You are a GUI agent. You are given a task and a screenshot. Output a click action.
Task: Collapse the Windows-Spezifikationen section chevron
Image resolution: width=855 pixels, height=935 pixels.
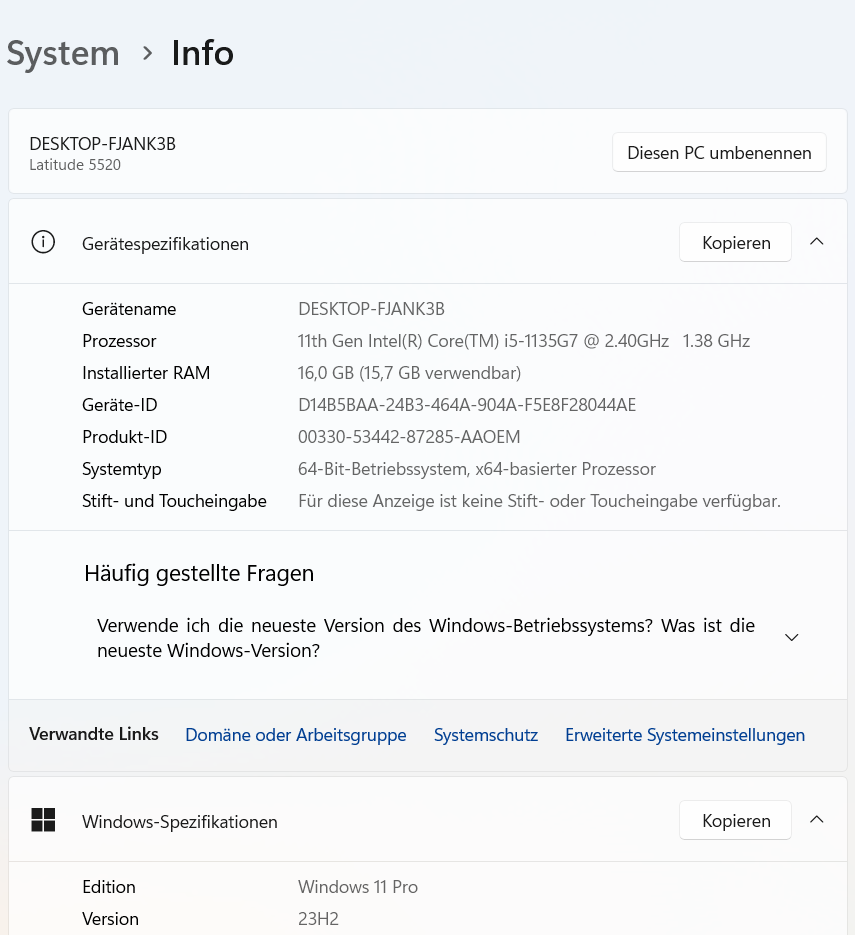pyautogui.click(x=817, y=819)
